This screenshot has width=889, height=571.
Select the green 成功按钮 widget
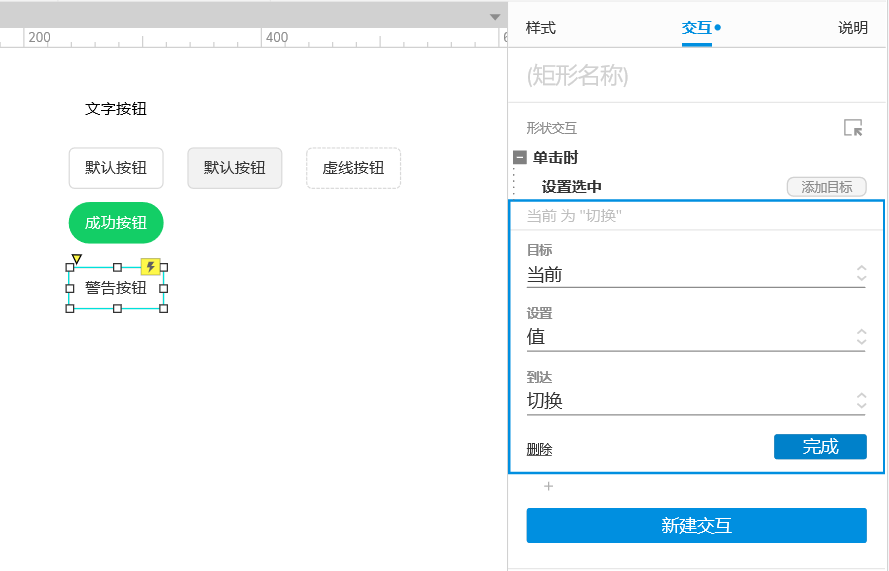(x=116, y=223)
